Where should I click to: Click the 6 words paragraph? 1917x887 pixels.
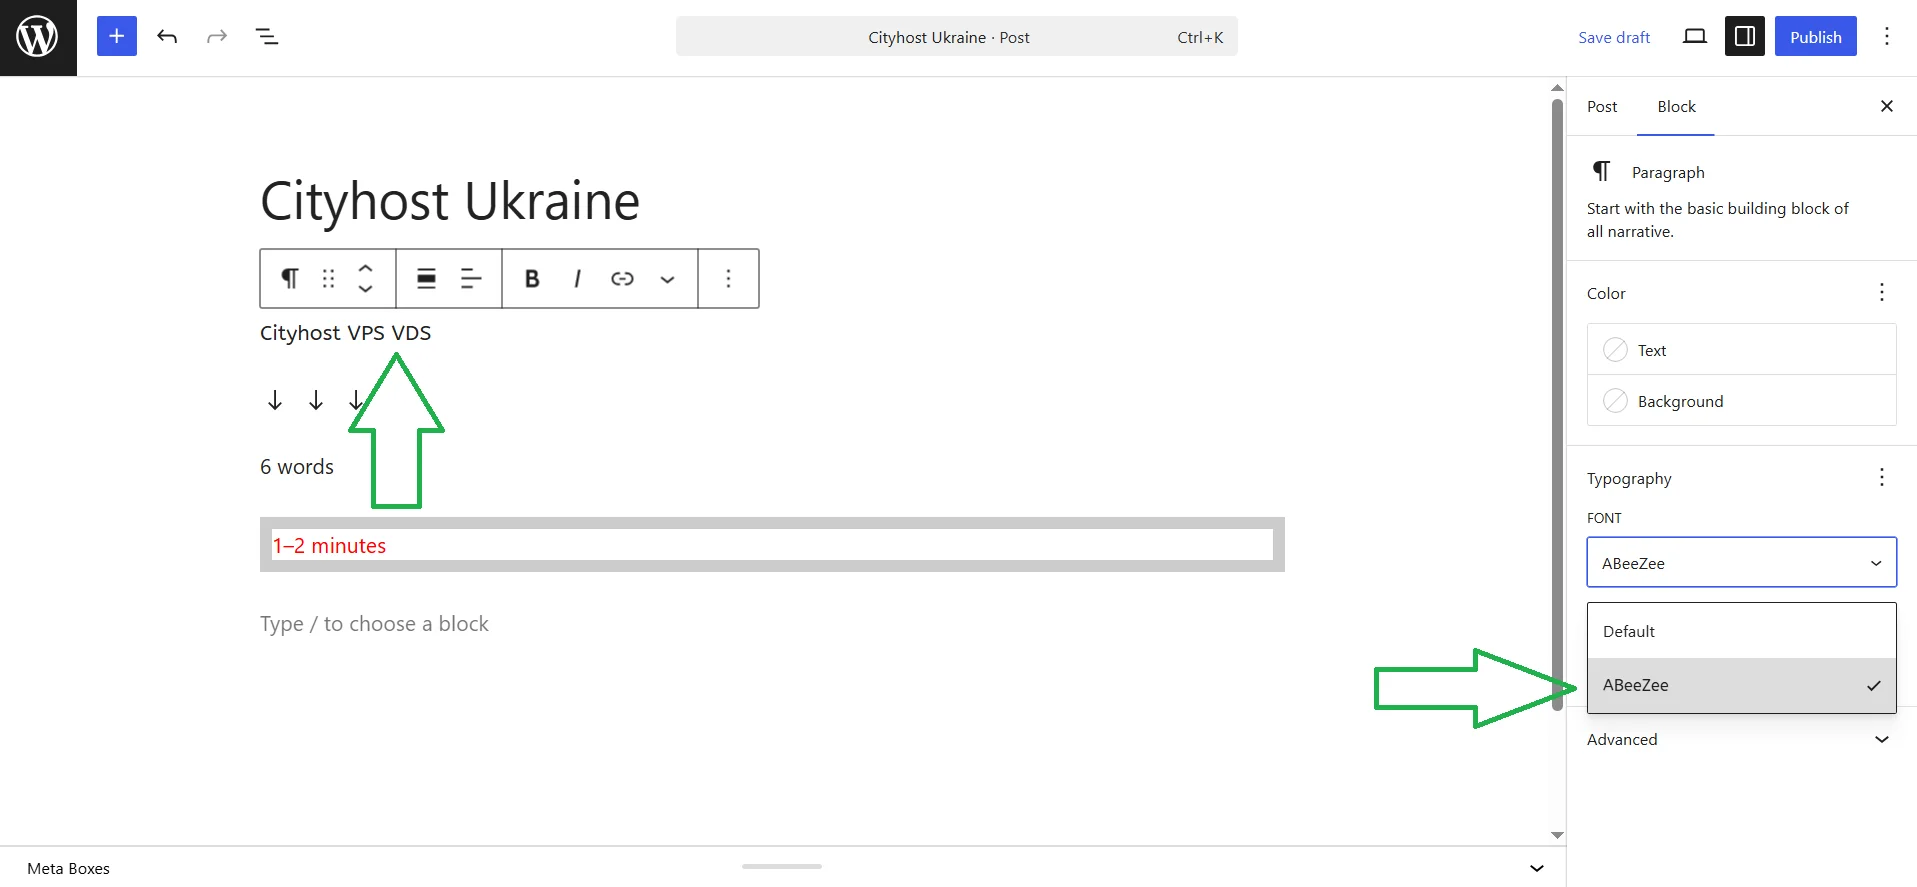click(x=297, y=467)
